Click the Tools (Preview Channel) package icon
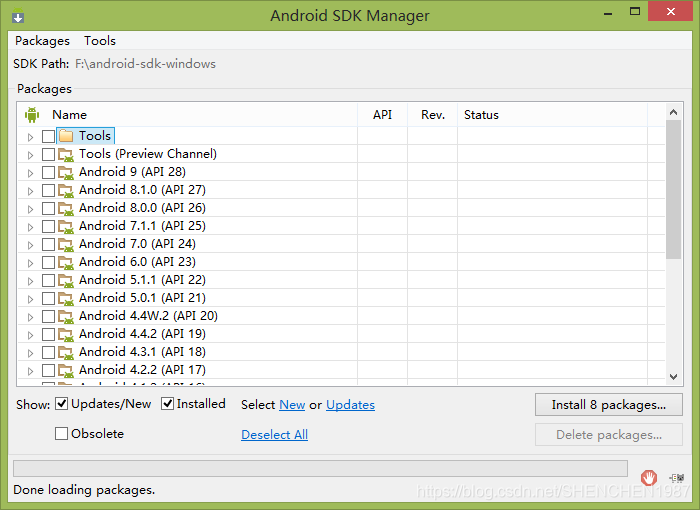Image resolution: width=700 pixels, height=510 pixels. tap(66, 155)
